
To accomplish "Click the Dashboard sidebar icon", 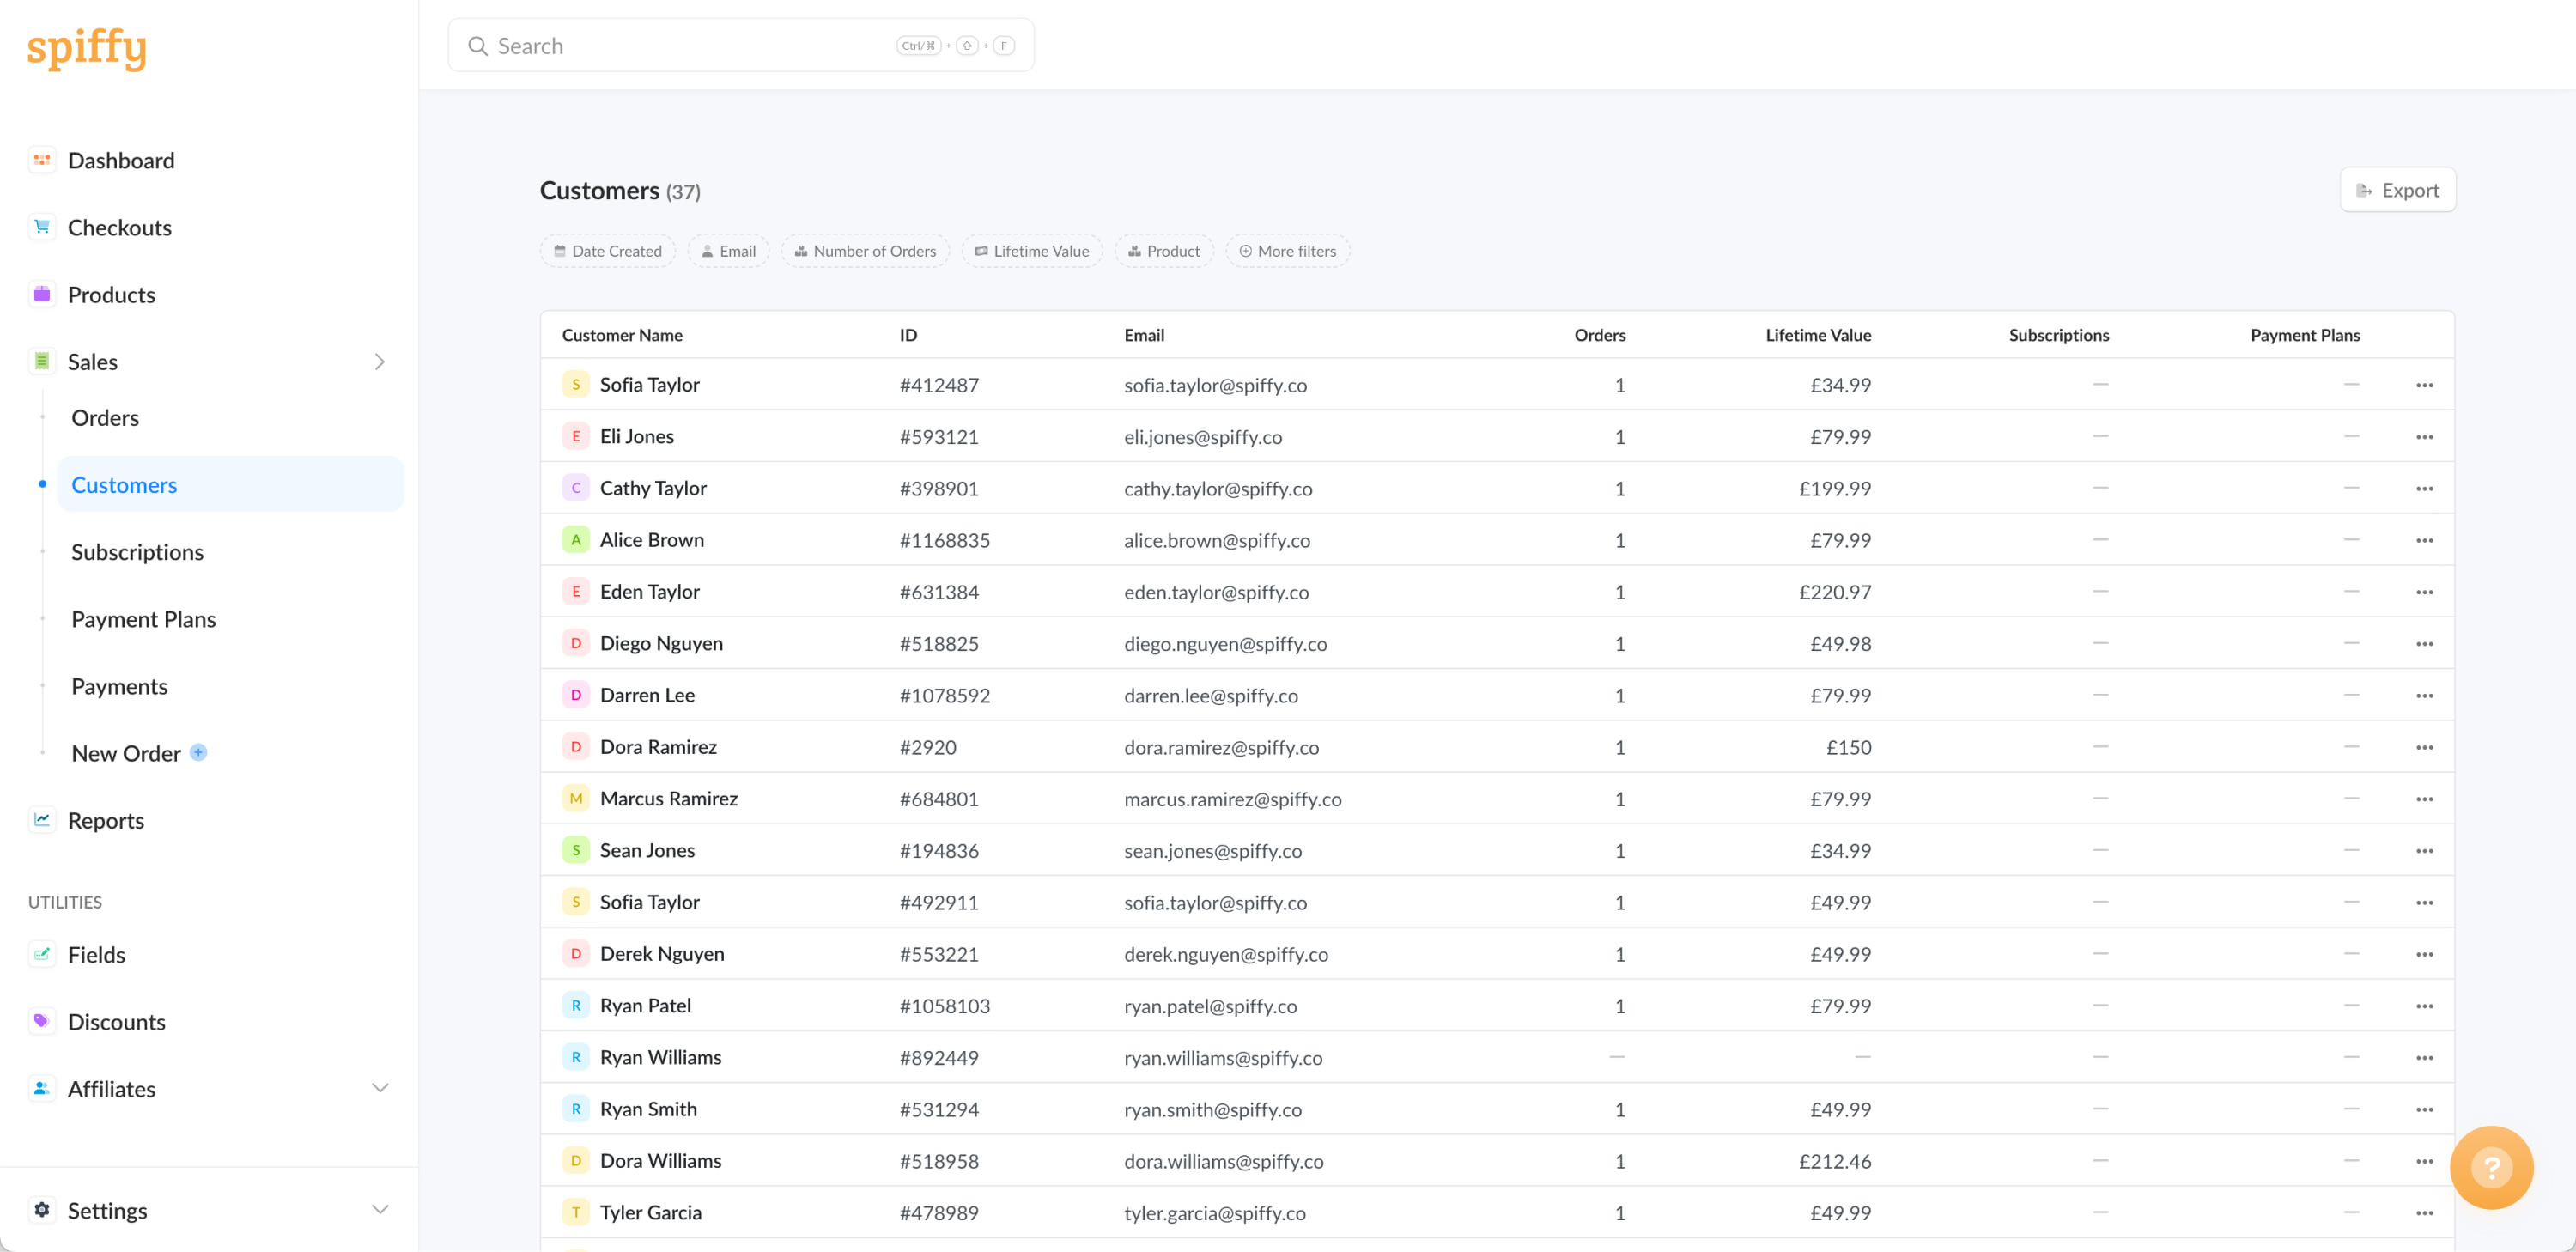I will pyautogui.click(x=41, y=160).
